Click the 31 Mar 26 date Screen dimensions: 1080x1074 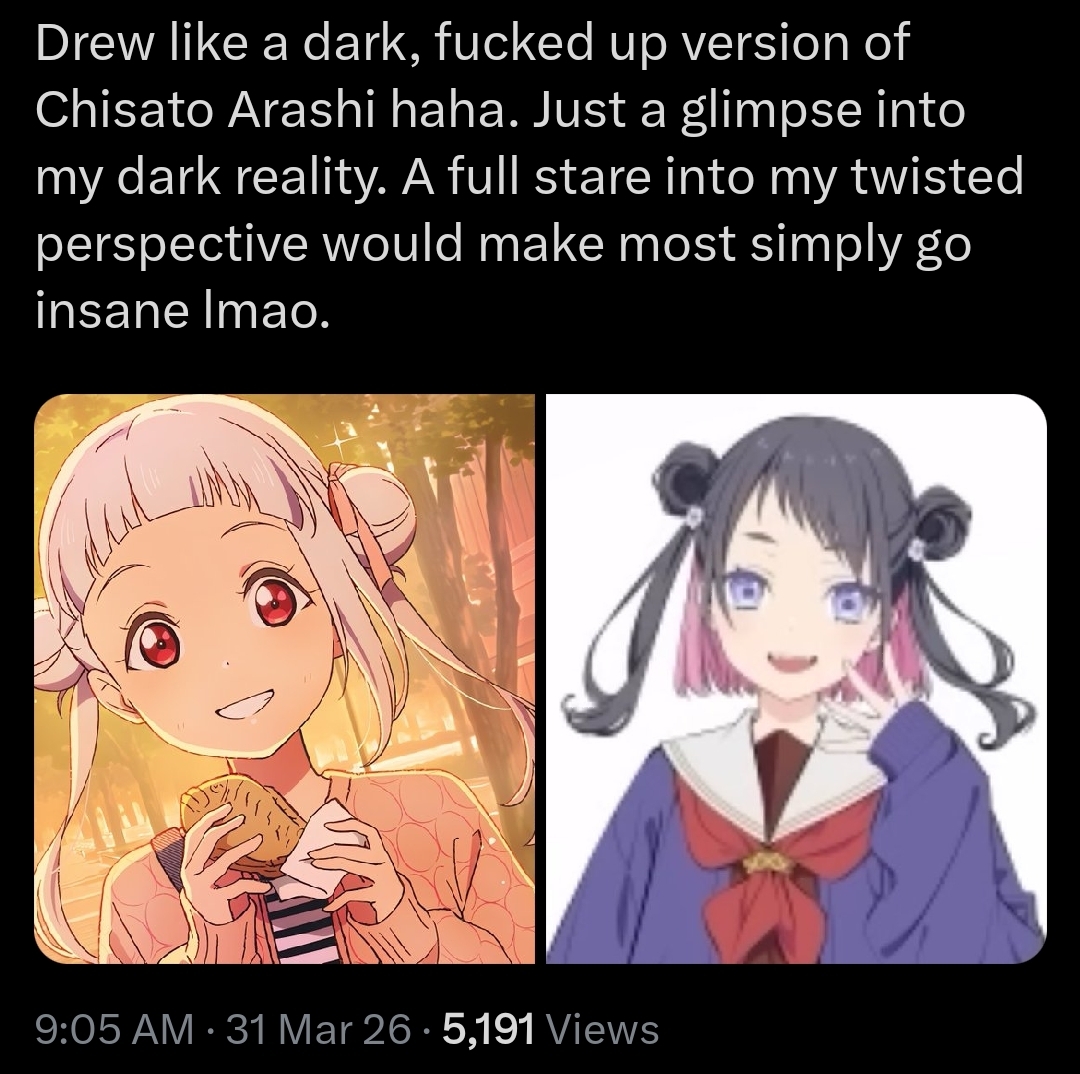pos(318,1030)
